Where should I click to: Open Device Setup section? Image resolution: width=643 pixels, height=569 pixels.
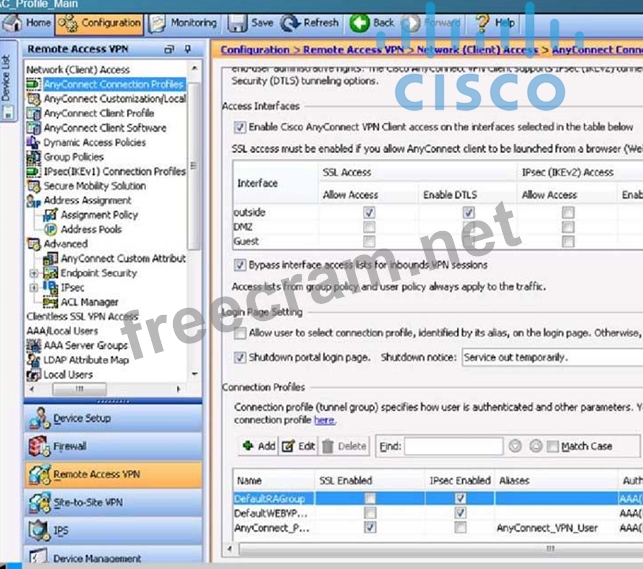coord(82,418)
